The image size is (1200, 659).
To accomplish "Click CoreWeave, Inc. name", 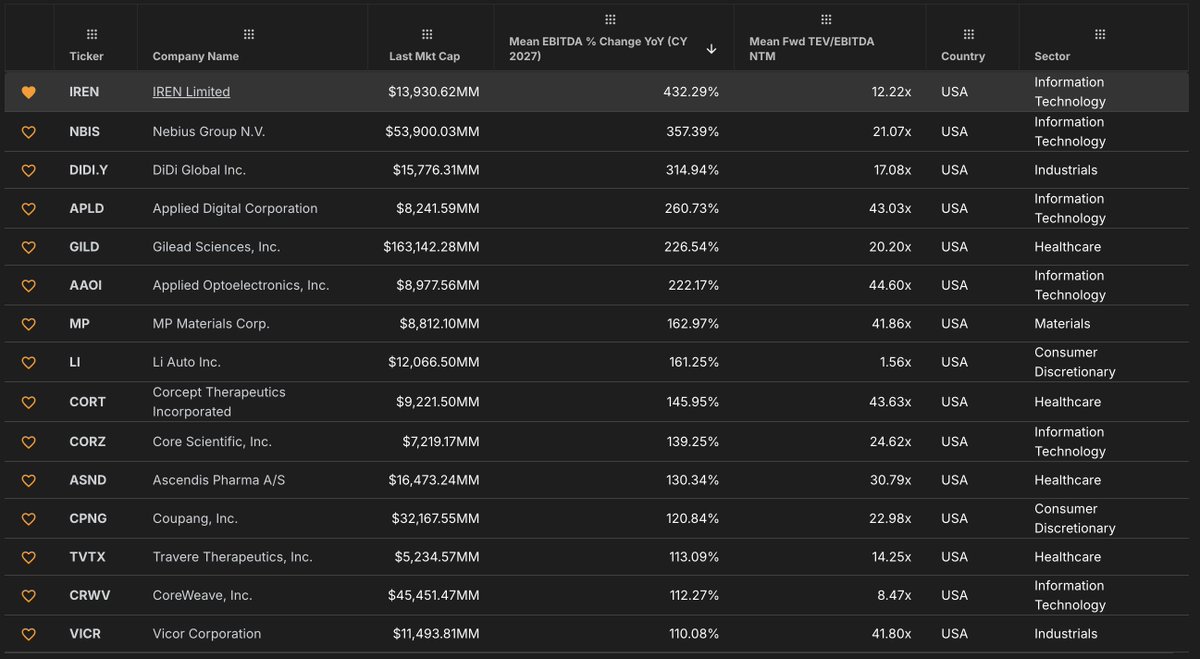I will pos(202,595).
